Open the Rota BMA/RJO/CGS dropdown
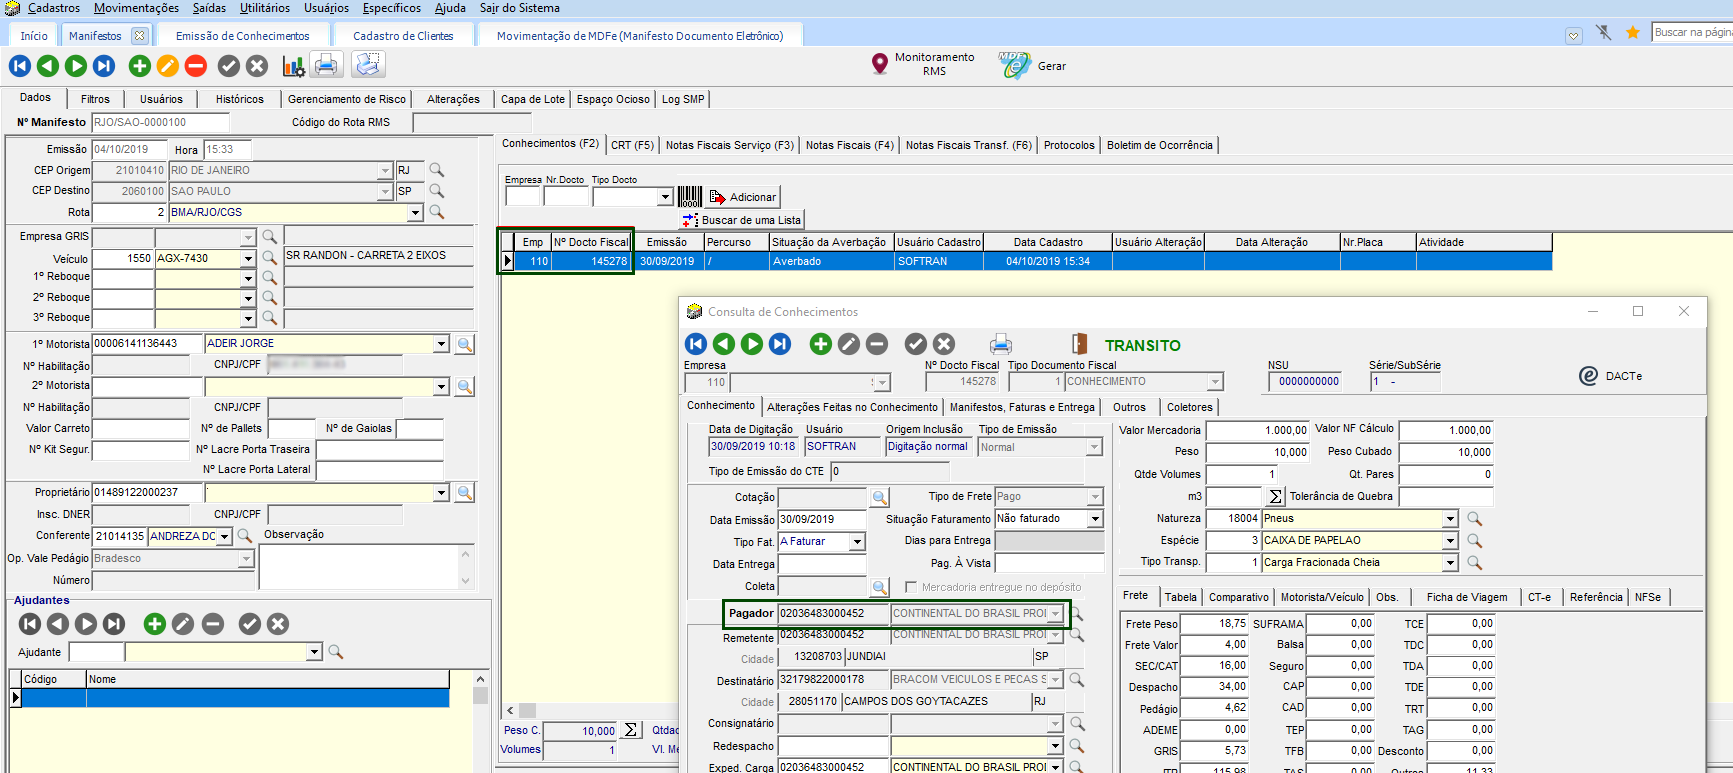This screenshot has height=773, width=1733. click(x=415, y=212)
